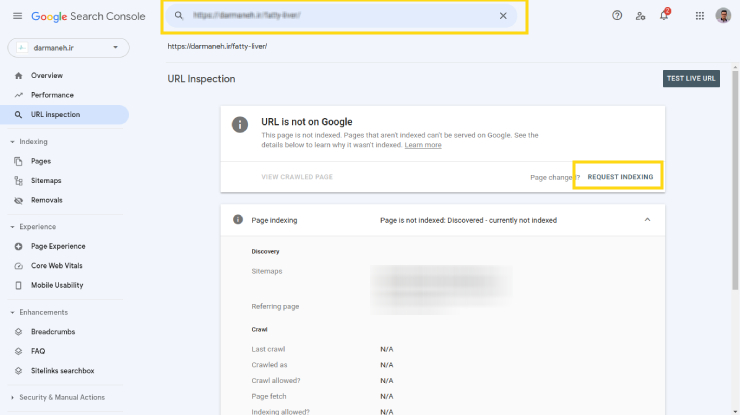740x415 pixels.
Task: Click the URL inspection magnifier icon in sidebar
Action: point(18,115)
